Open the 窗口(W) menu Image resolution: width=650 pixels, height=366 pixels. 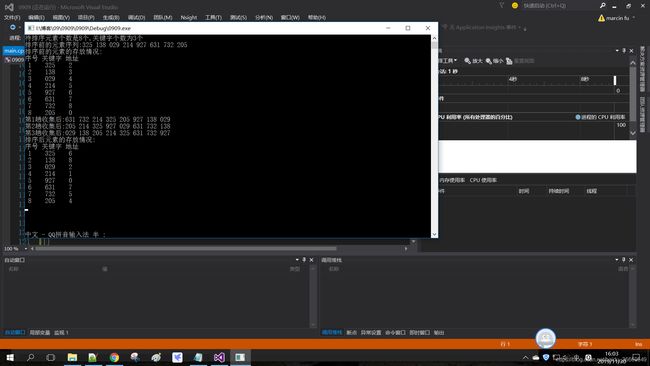[x=290, y=17]
